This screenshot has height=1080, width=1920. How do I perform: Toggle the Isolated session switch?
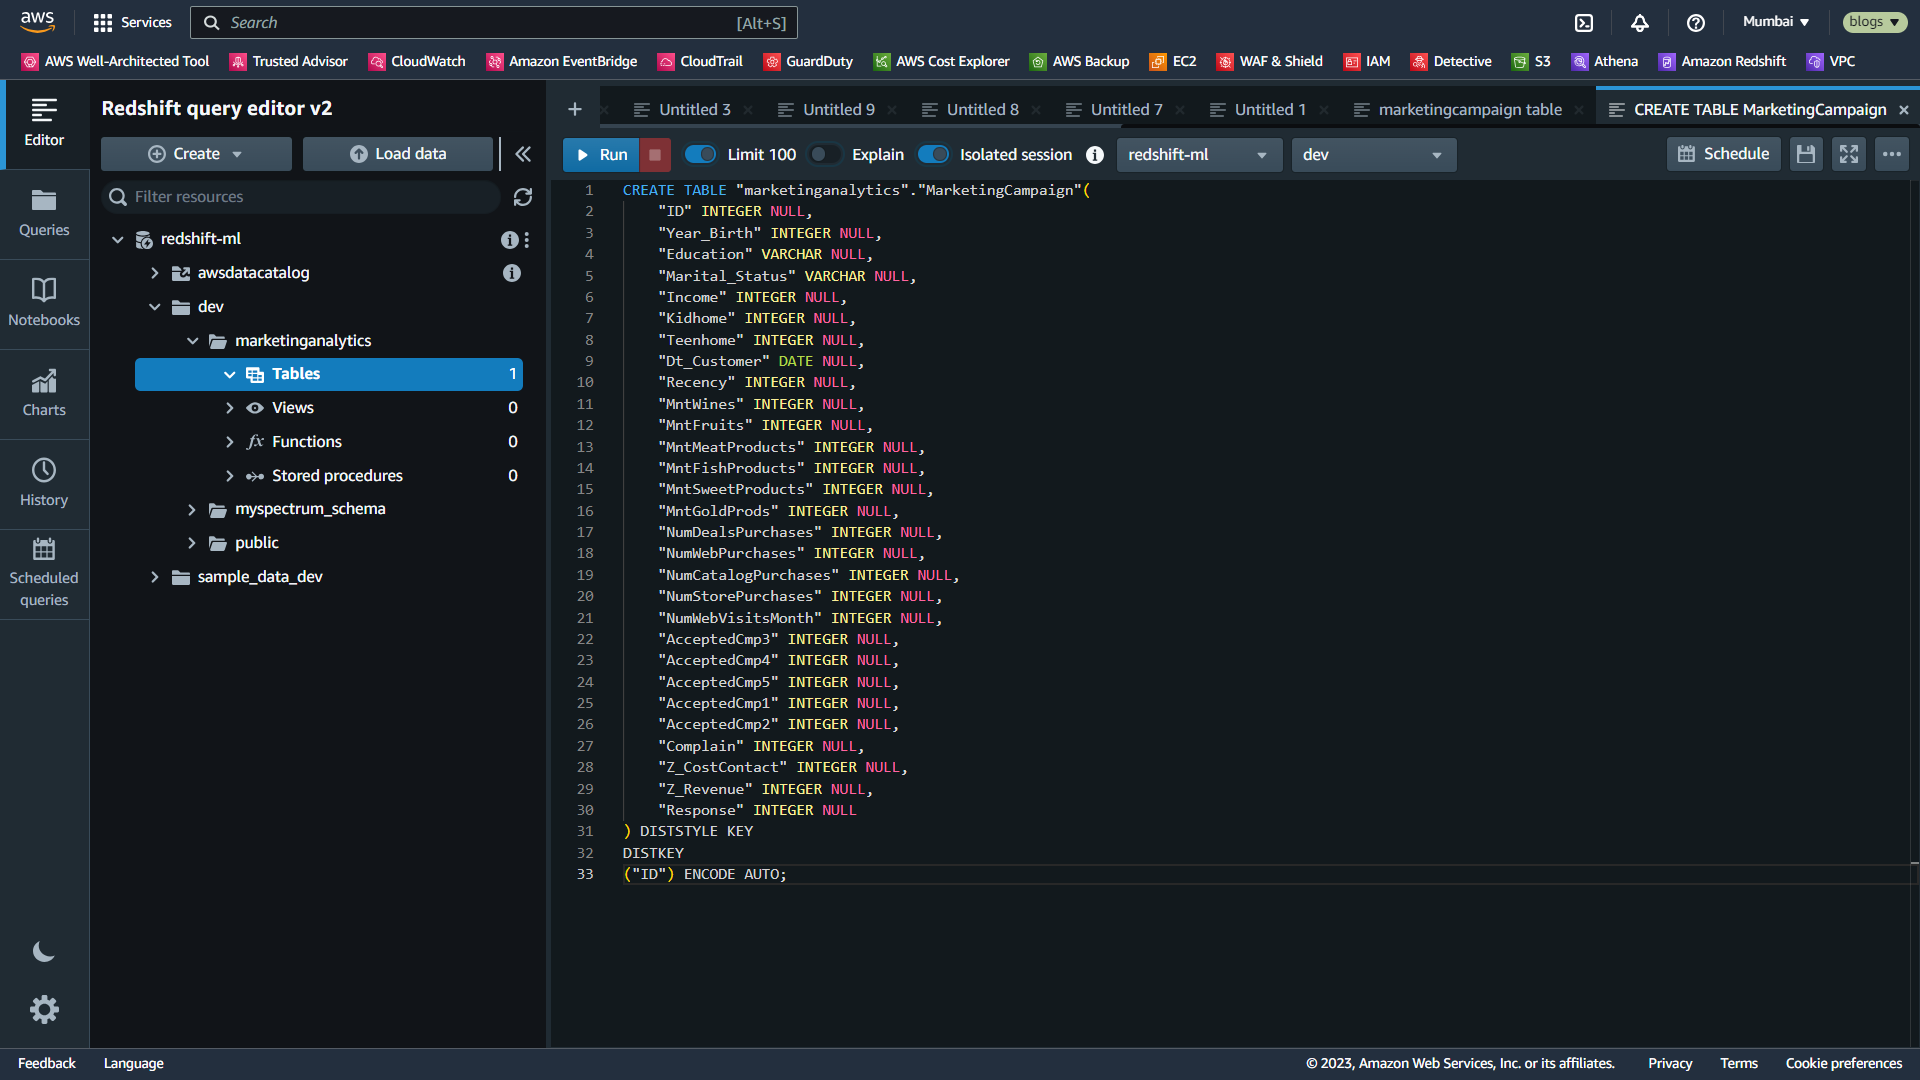pos(933,154)
